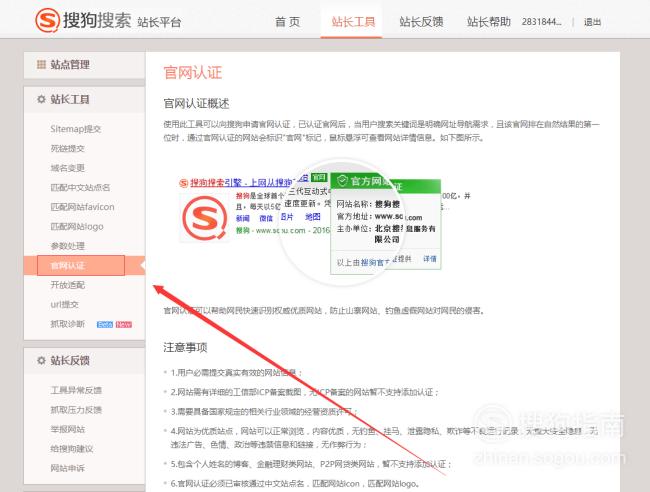Click note 6 about 中文站点名 and logo
Viewport: 650px width, 492px height.
click(x=295, y=483)
